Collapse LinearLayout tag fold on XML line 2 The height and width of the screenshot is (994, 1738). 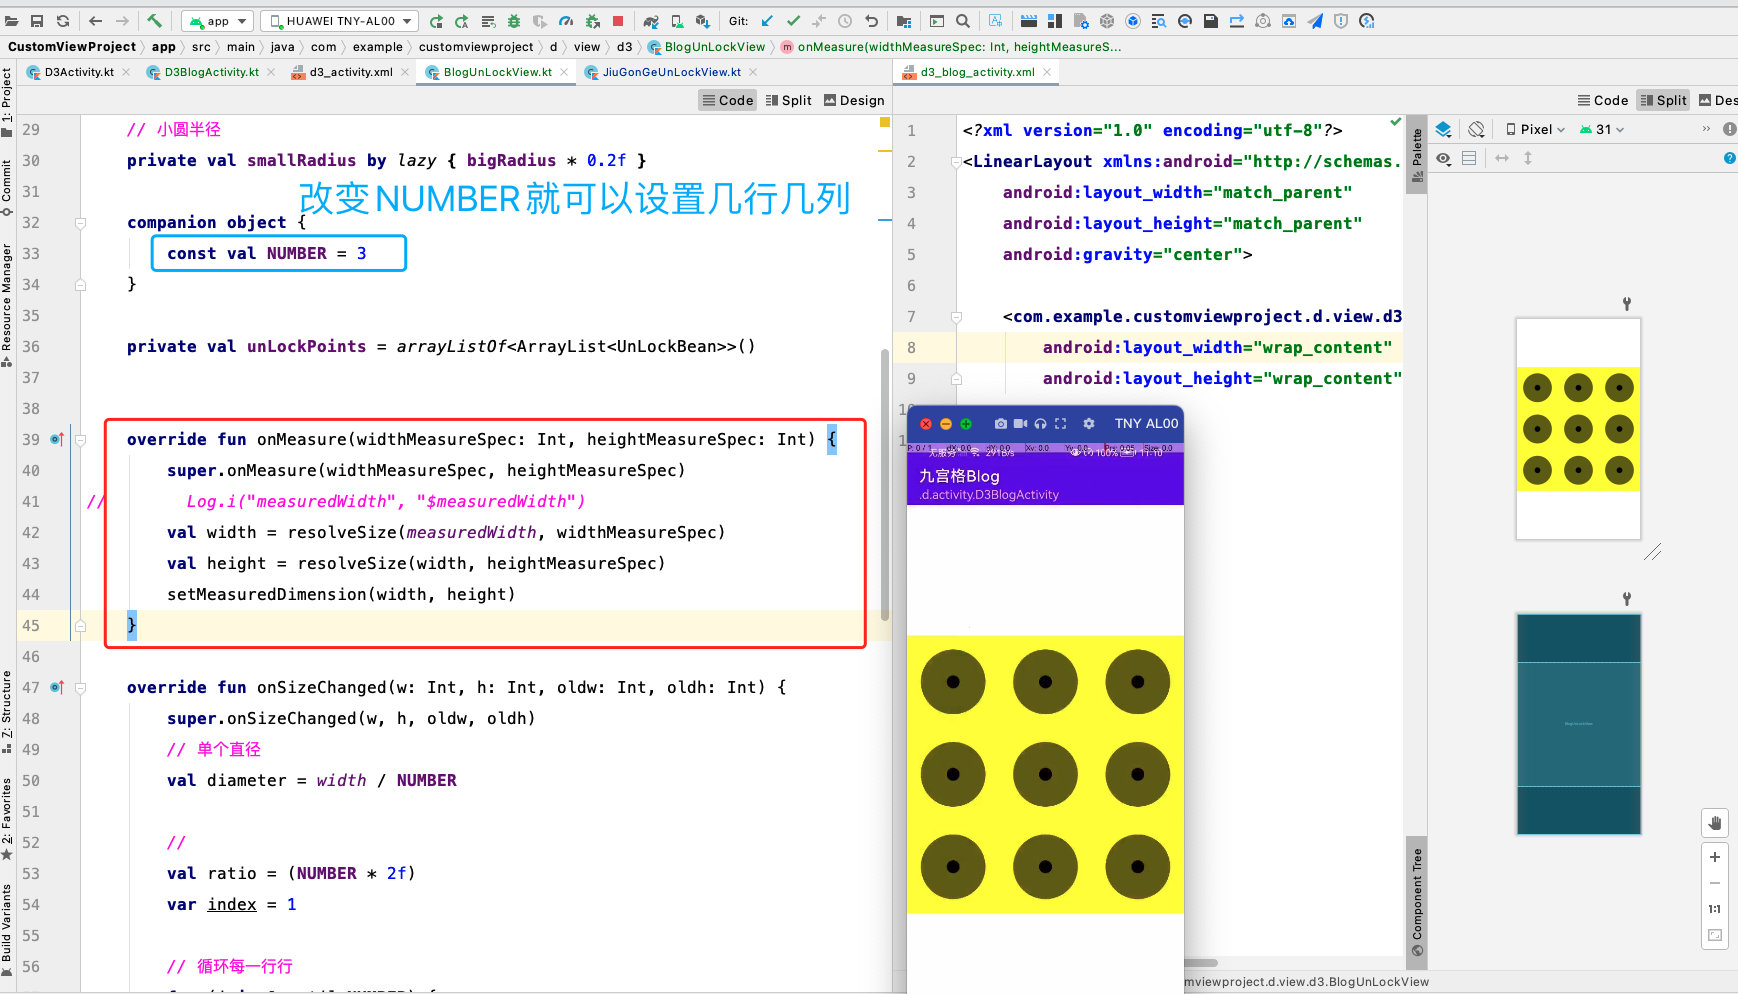tap(957, 162)
